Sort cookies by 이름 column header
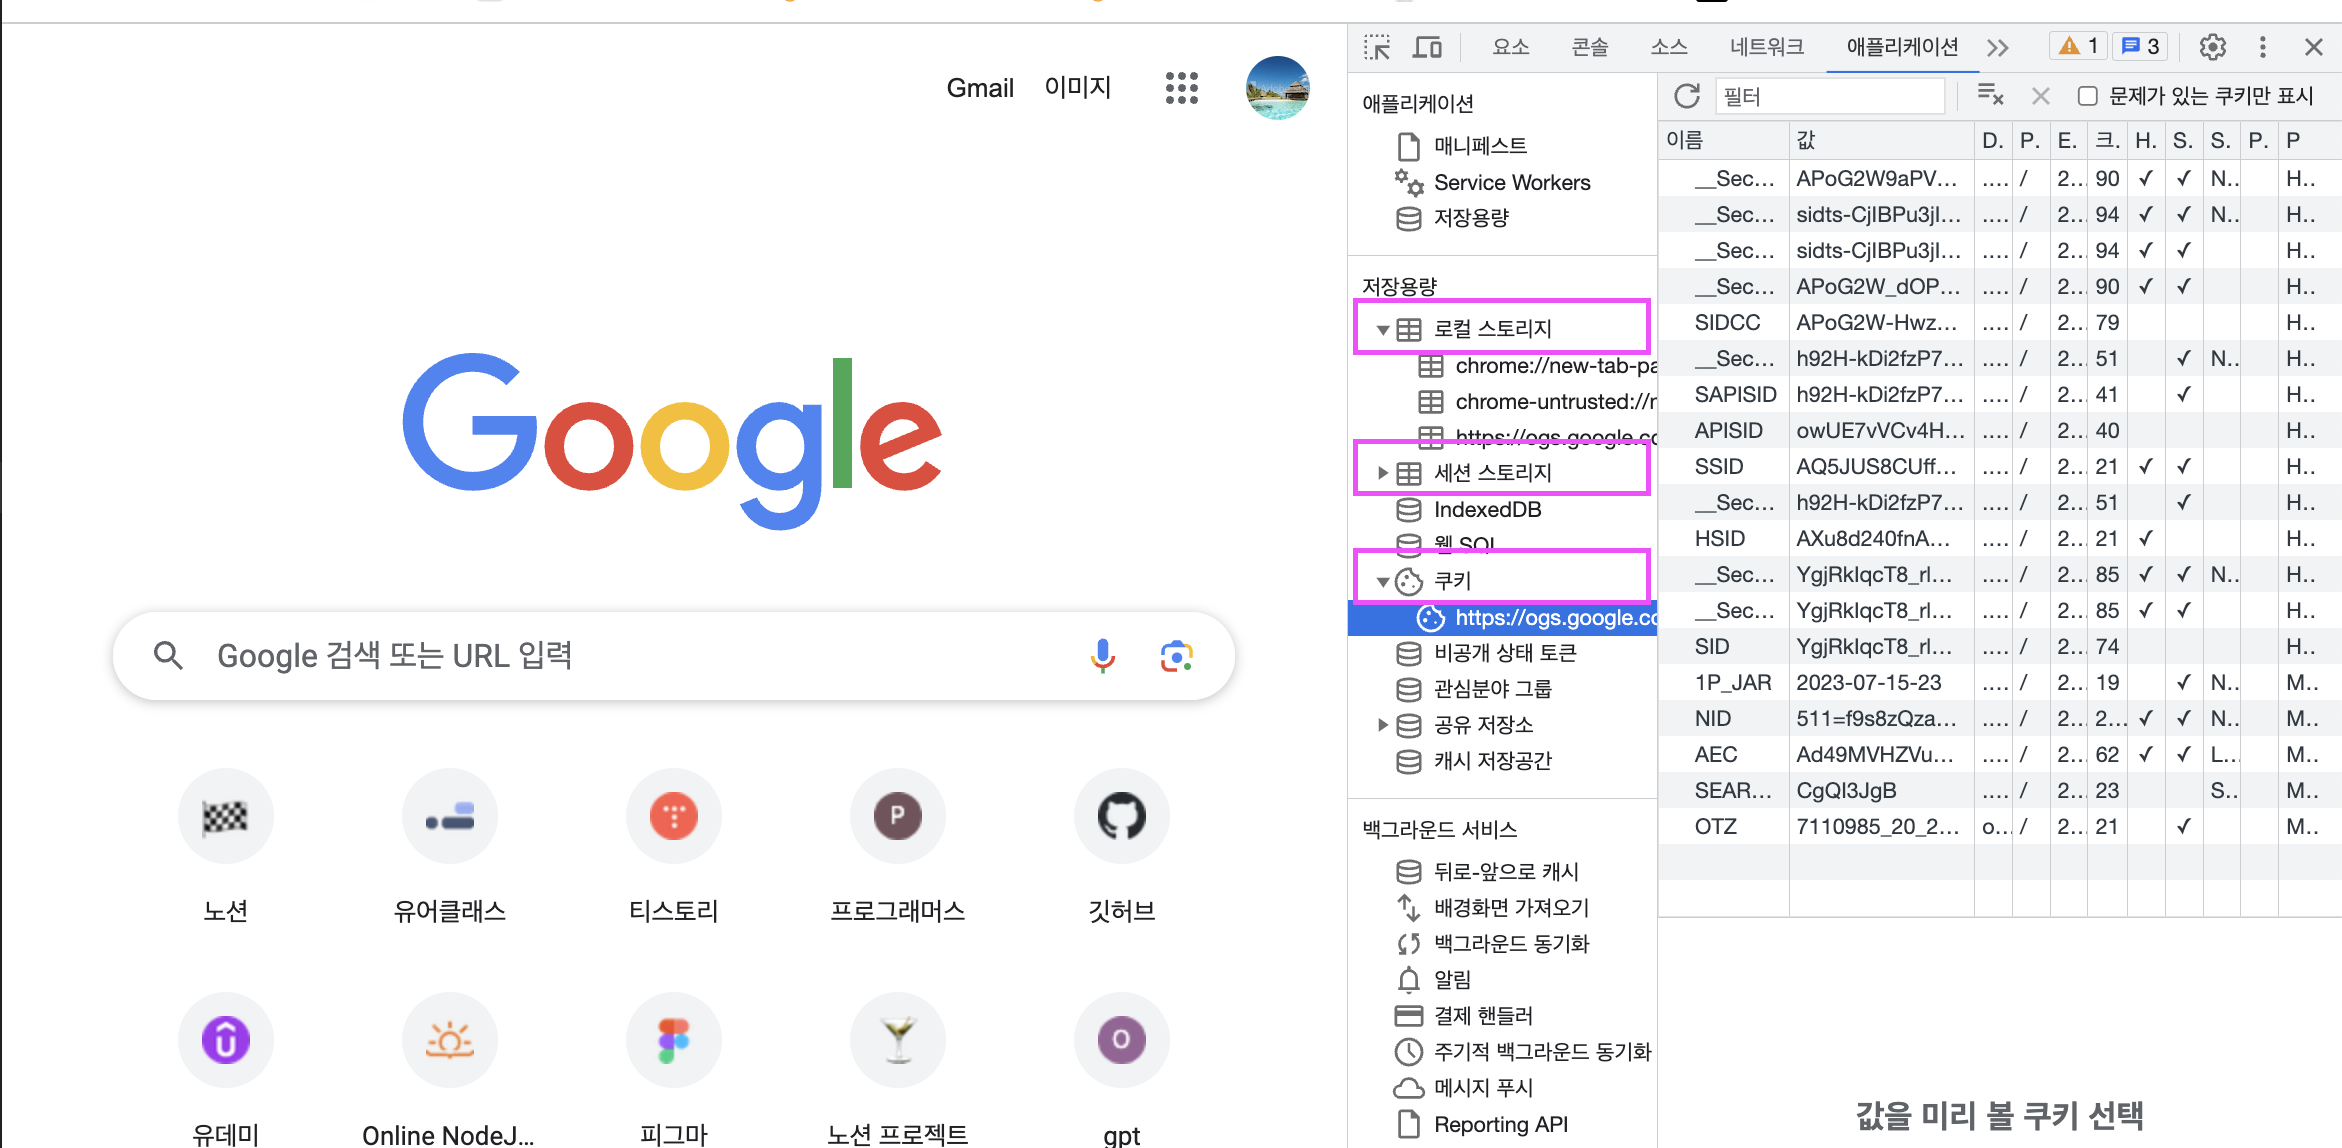The image size is (2342, 1148). pyautogui.click(x=1723, y=140)
